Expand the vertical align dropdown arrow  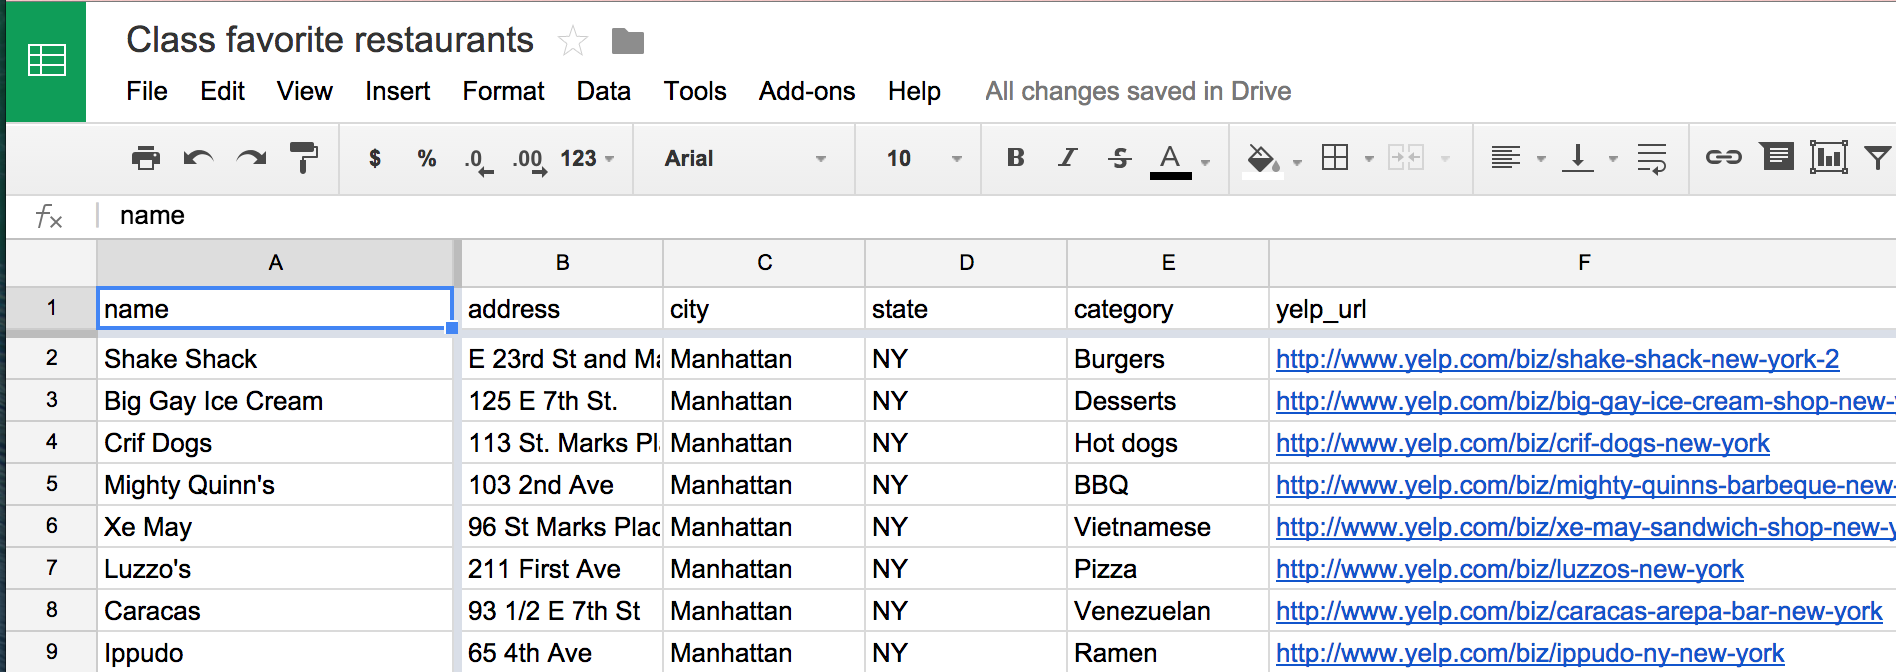[x=1613, y=159]
